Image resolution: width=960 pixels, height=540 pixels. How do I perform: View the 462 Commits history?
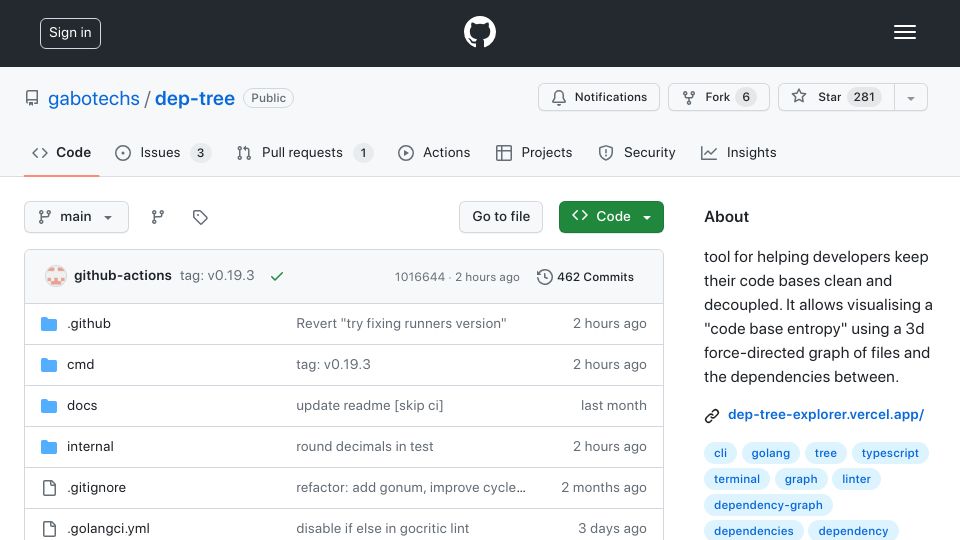pos(585,277)
